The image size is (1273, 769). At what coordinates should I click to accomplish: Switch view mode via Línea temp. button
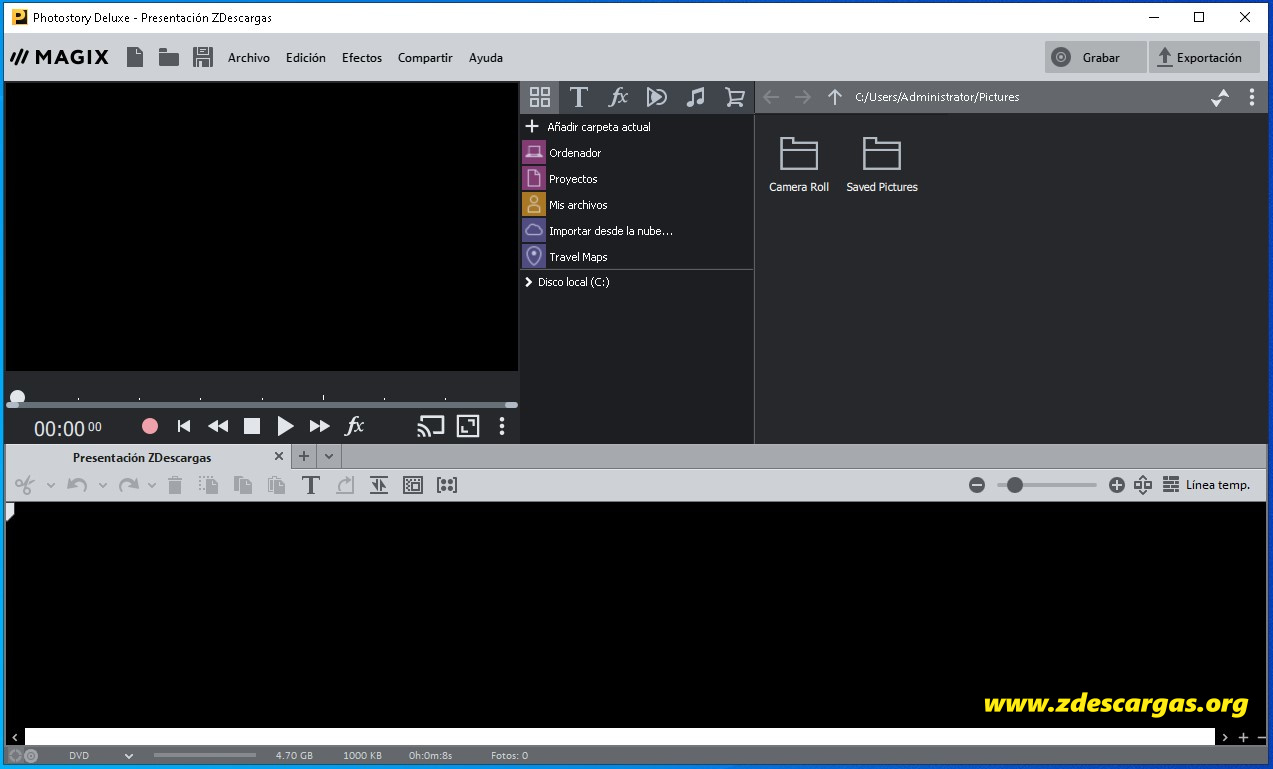pos(1206,485)
